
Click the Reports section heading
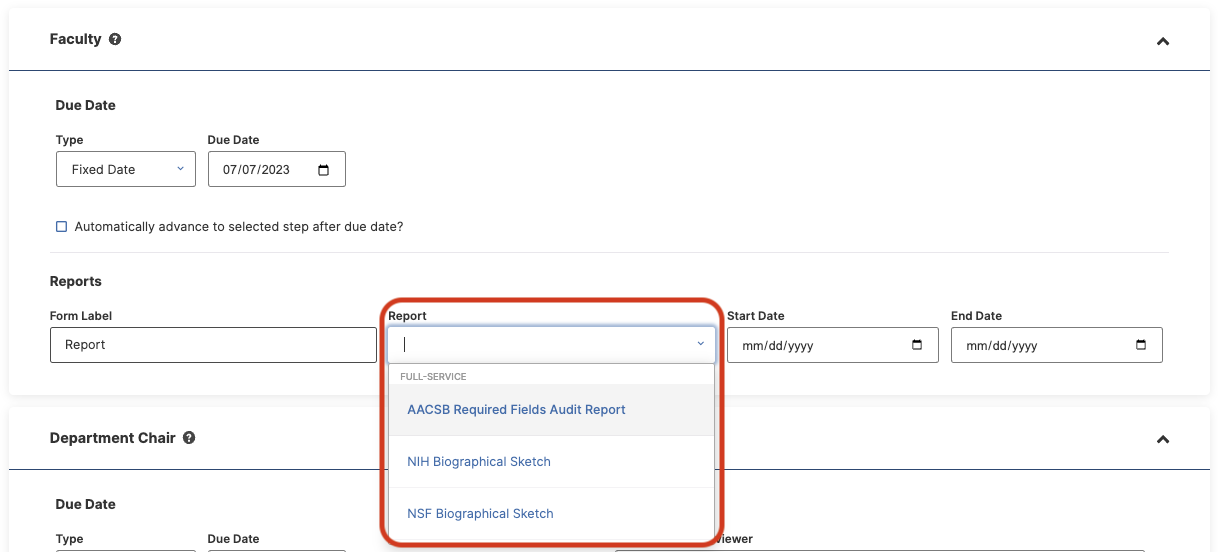(76, 282)
